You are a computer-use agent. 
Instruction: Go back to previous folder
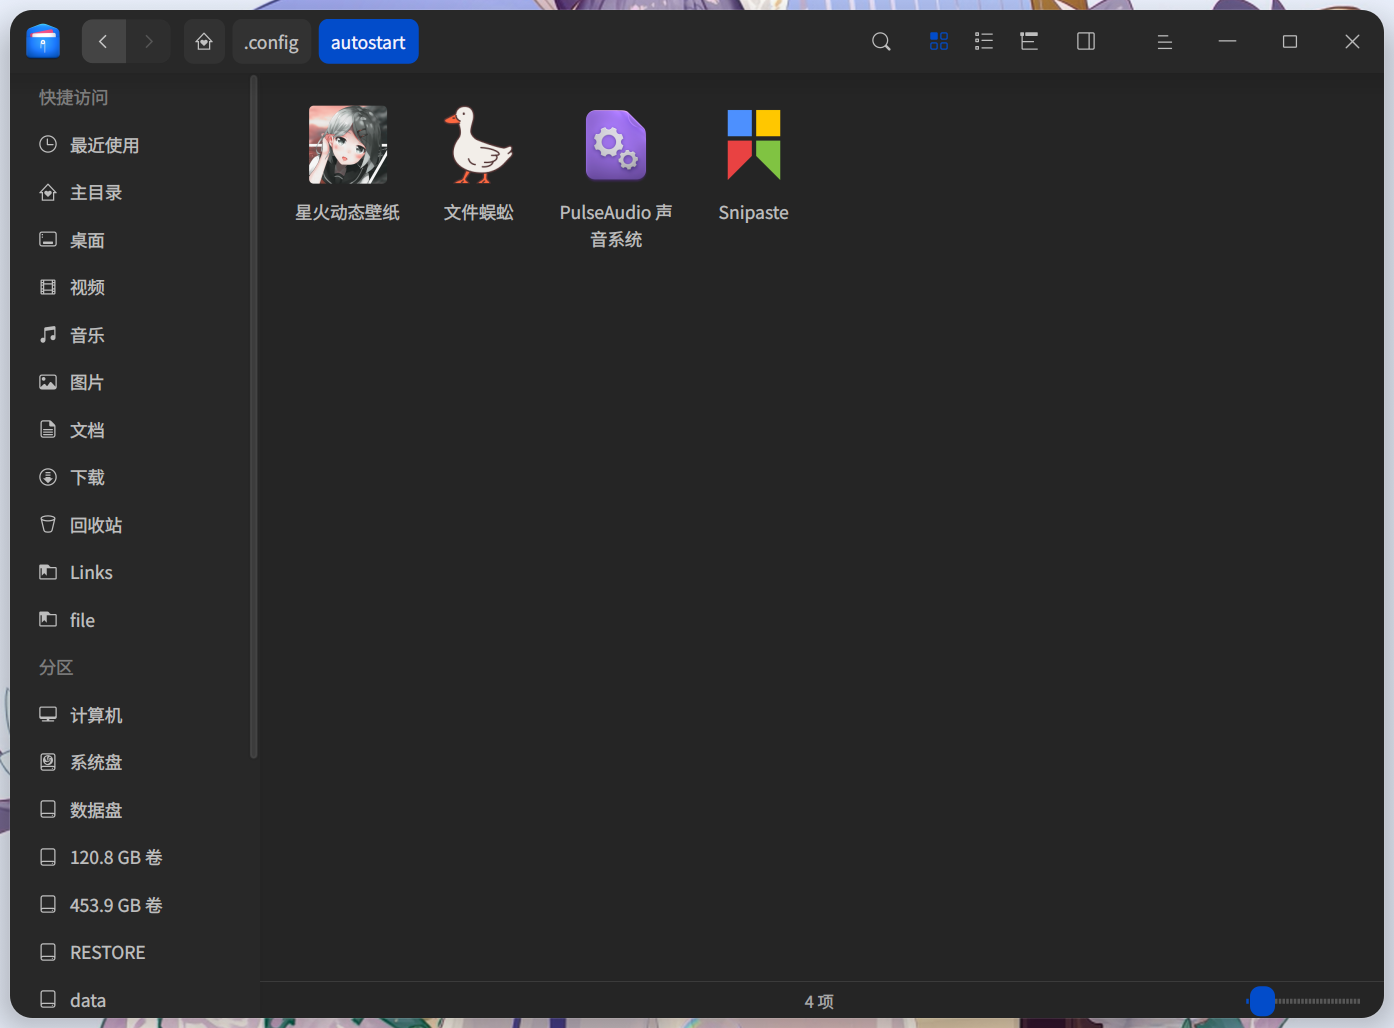pos(103,42)
